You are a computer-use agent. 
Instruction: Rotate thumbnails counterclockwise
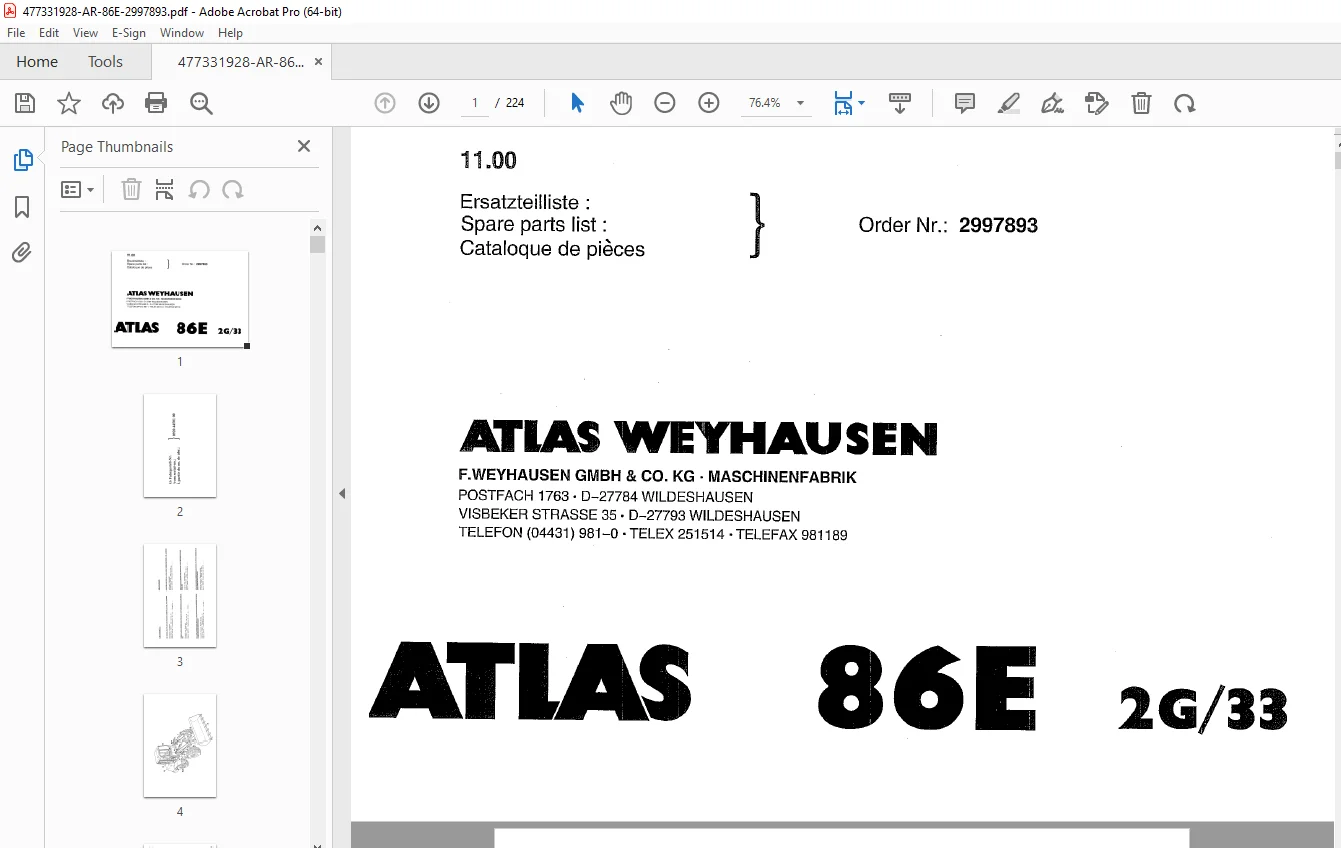[x=199, y=190]
